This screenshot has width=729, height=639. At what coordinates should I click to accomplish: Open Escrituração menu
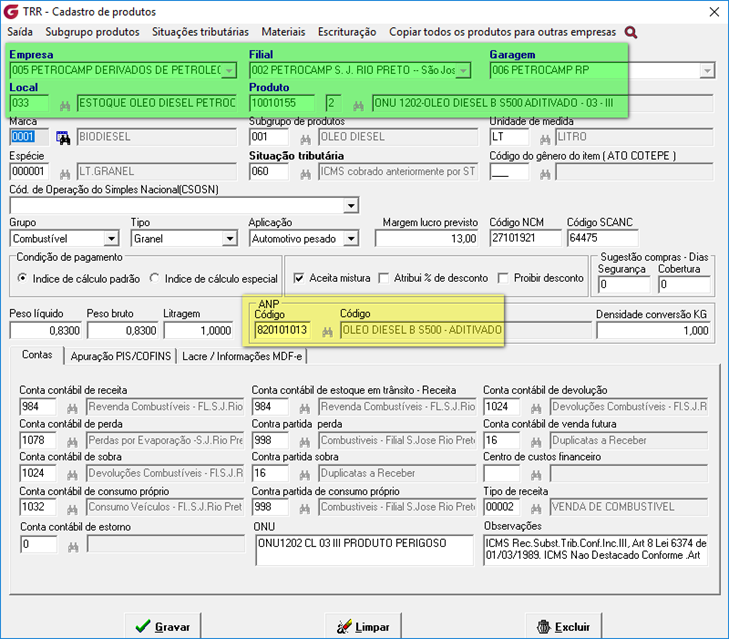click(x=347, y=32)
